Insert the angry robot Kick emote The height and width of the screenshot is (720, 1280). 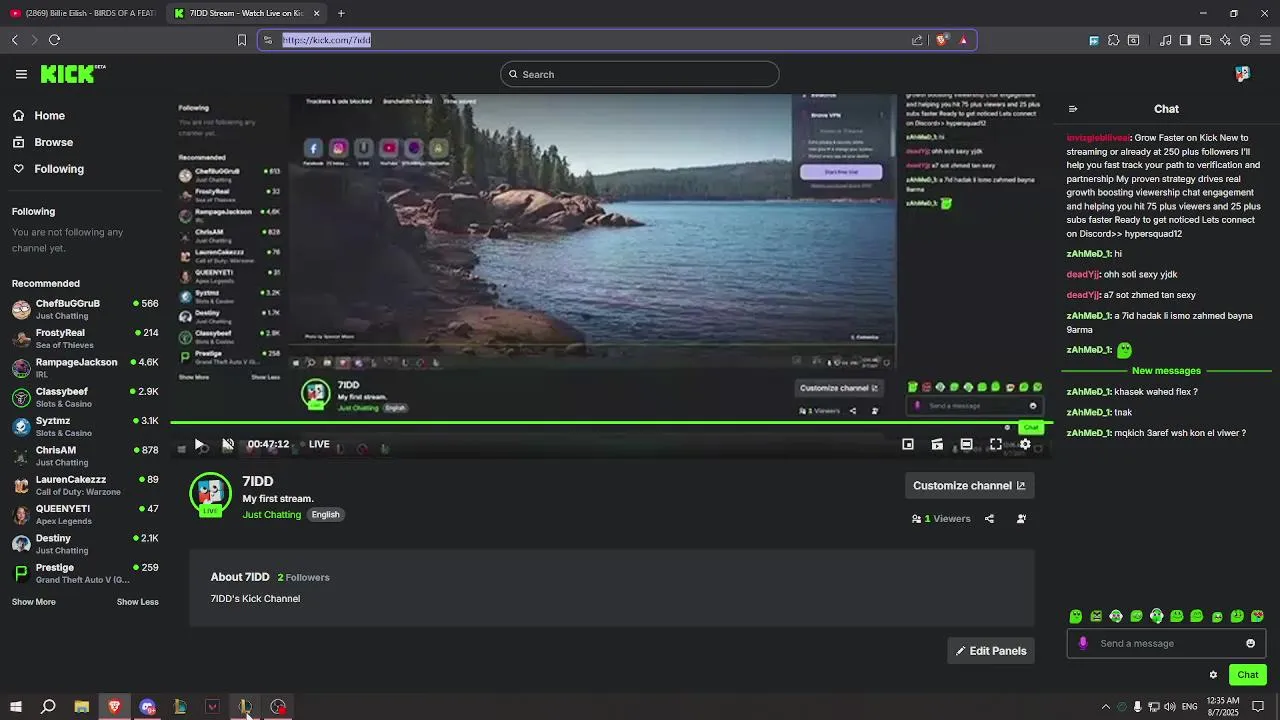[x=1096, y=616]
